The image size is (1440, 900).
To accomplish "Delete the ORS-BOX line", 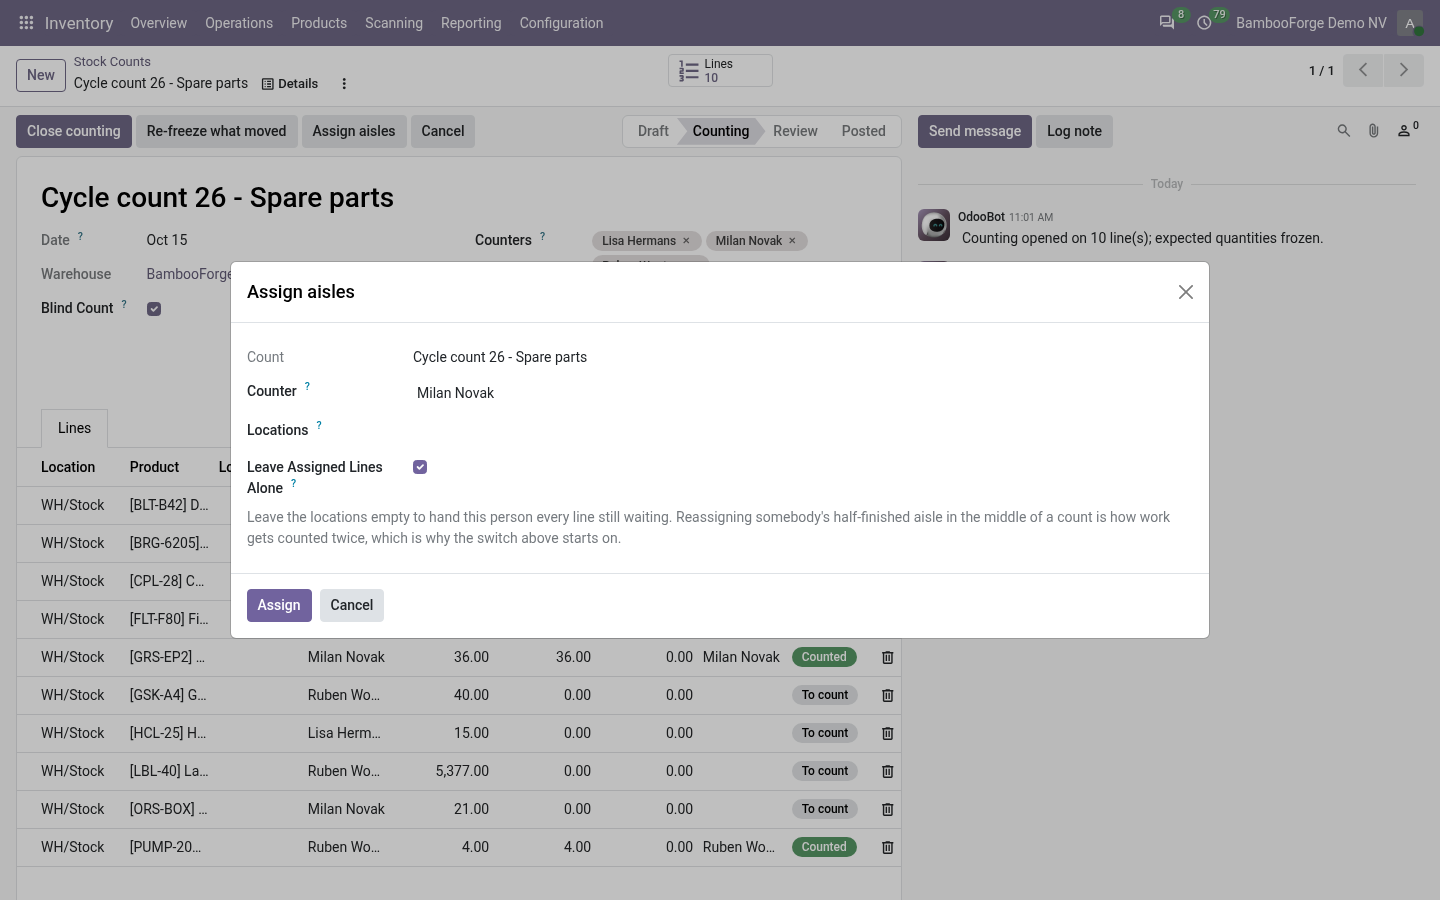I will [x=887, y=809].
